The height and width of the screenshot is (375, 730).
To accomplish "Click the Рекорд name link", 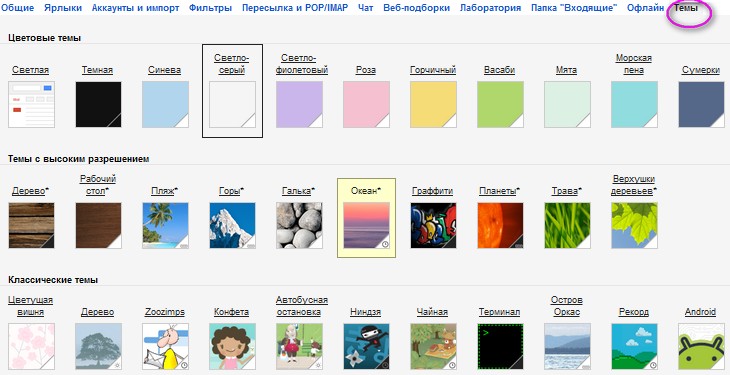I will (634, 312).
